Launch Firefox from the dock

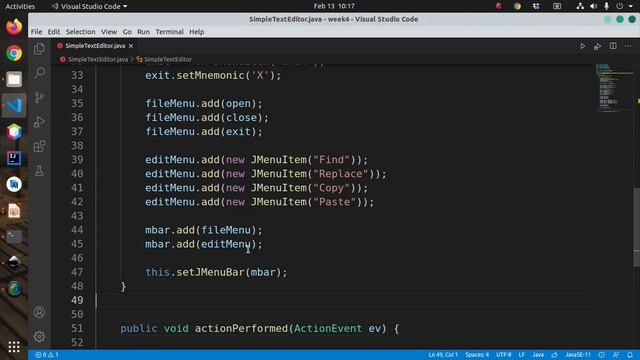point(14,27)
